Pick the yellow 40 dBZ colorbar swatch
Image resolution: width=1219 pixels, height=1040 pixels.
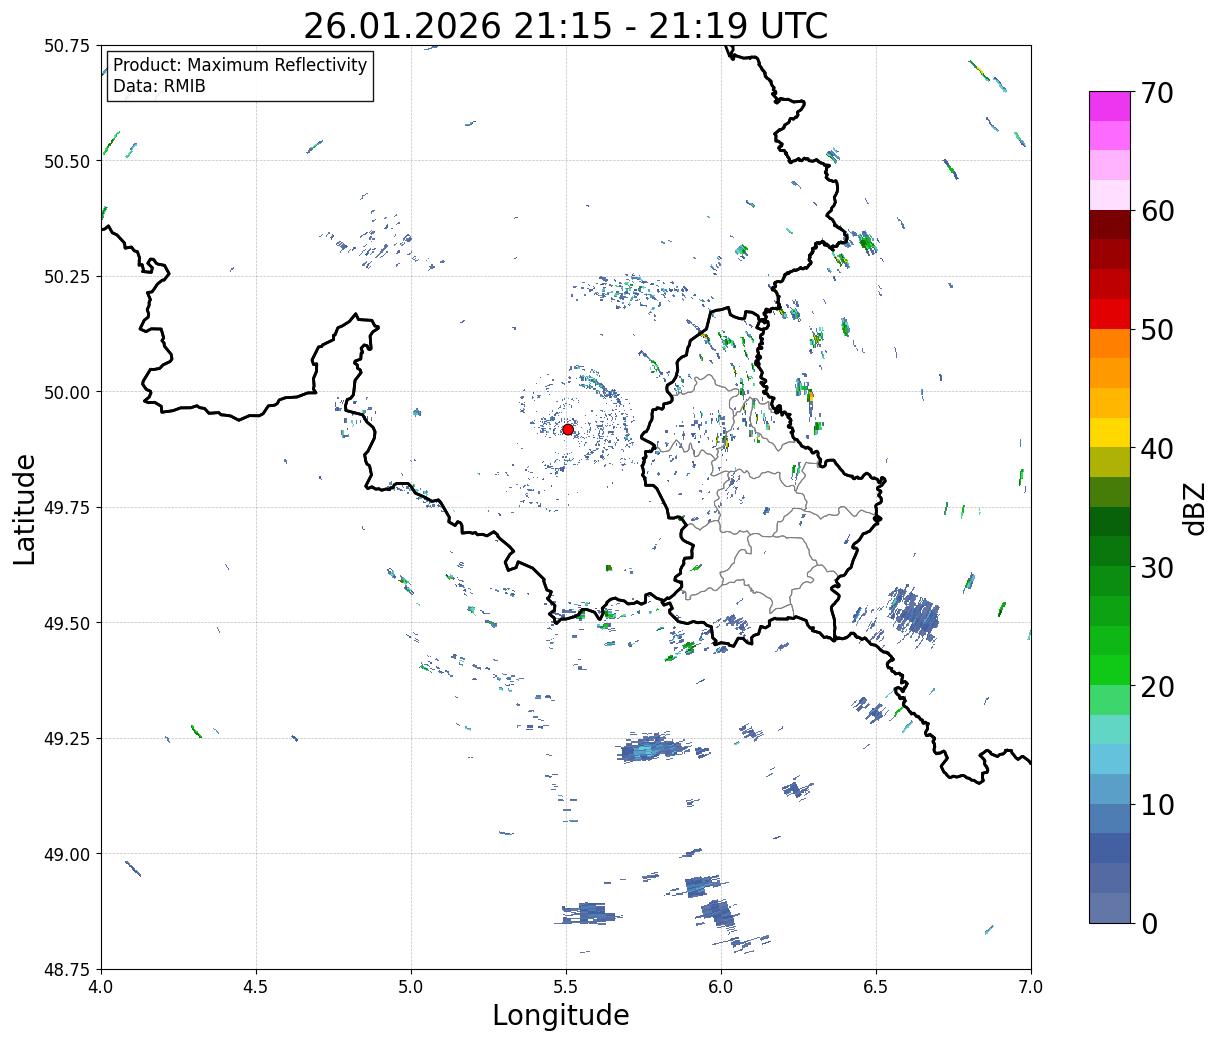coord(1110,432)
